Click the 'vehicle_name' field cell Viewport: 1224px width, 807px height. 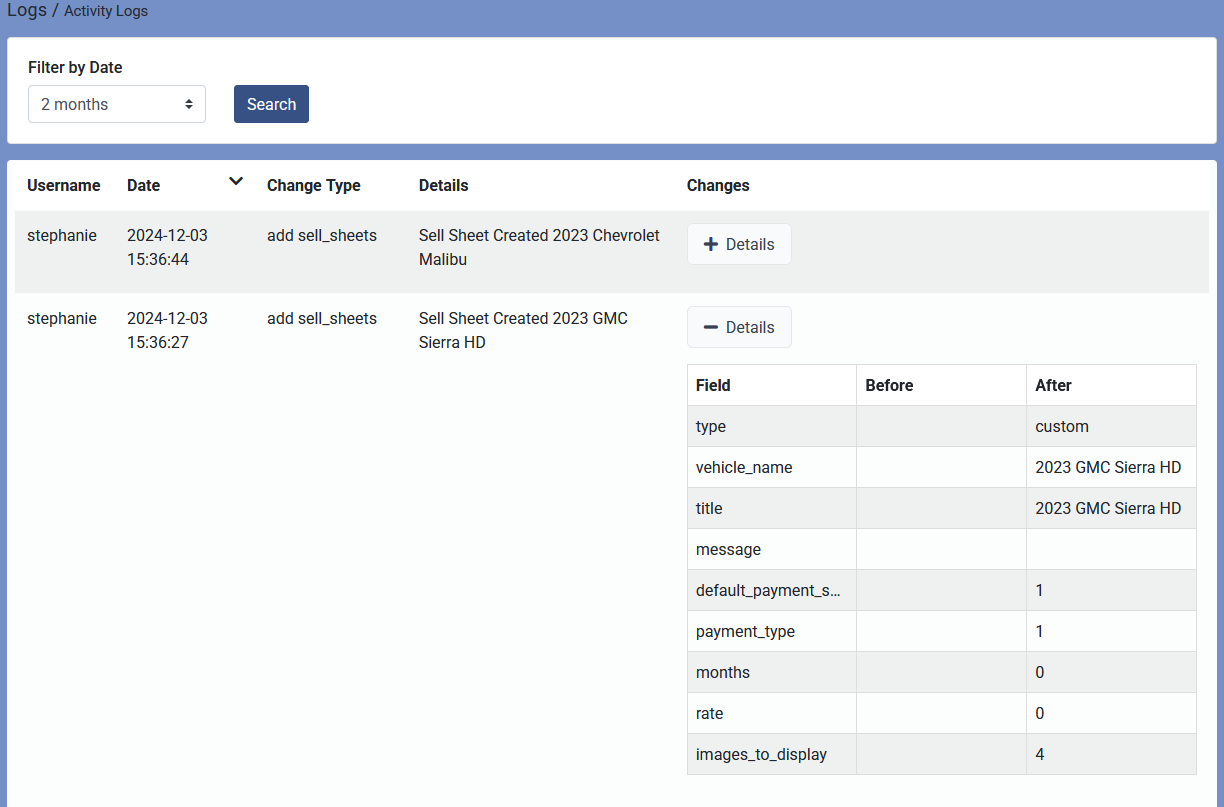pos(772,467)
